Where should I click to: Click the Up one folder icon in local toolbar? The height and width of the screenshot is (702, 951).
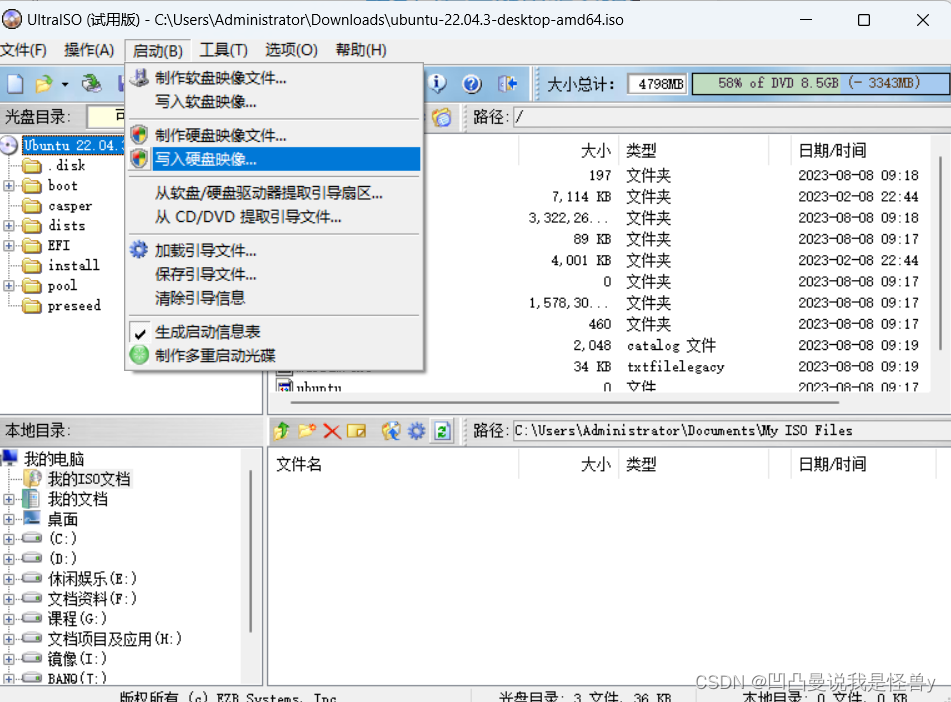(281, 431)
